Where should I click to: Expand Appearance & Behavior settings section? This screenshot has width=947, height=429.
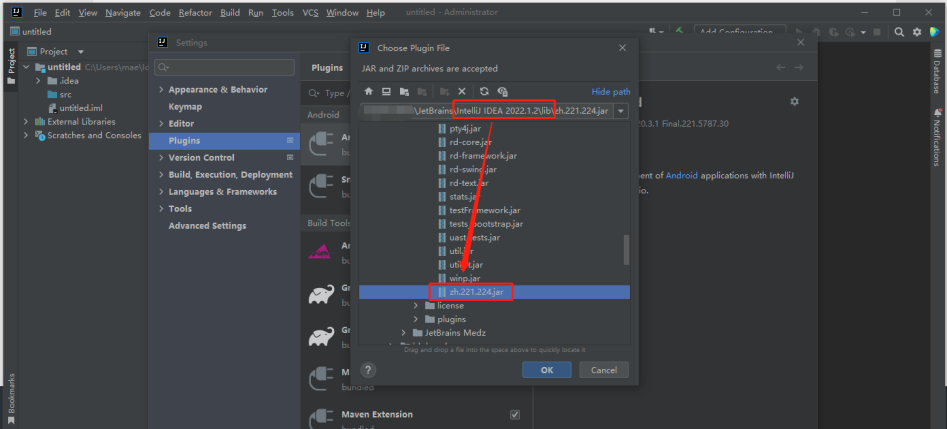(x=161, y=89)
